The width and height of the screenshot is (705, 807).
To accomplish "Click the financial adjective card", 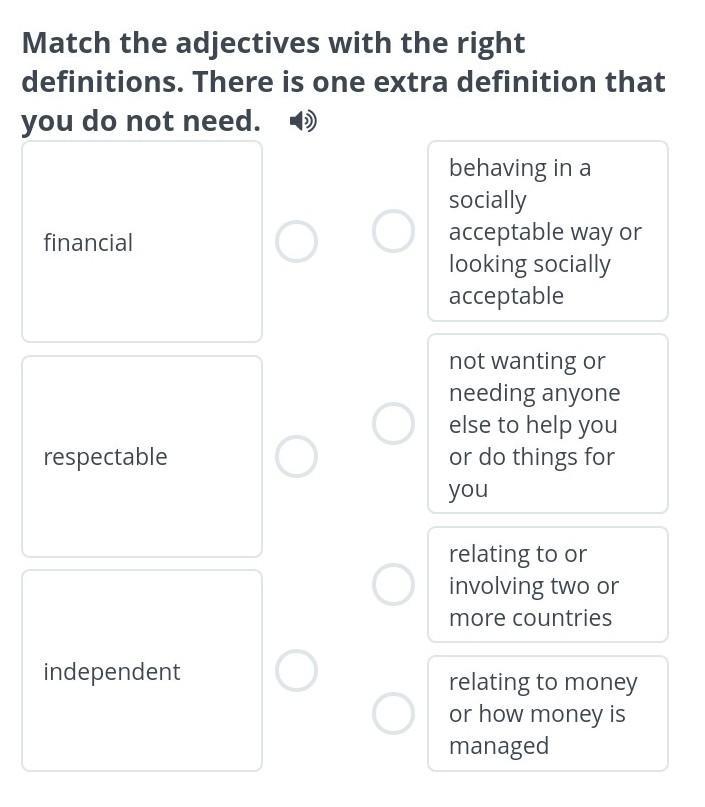I will click(142, 241).
